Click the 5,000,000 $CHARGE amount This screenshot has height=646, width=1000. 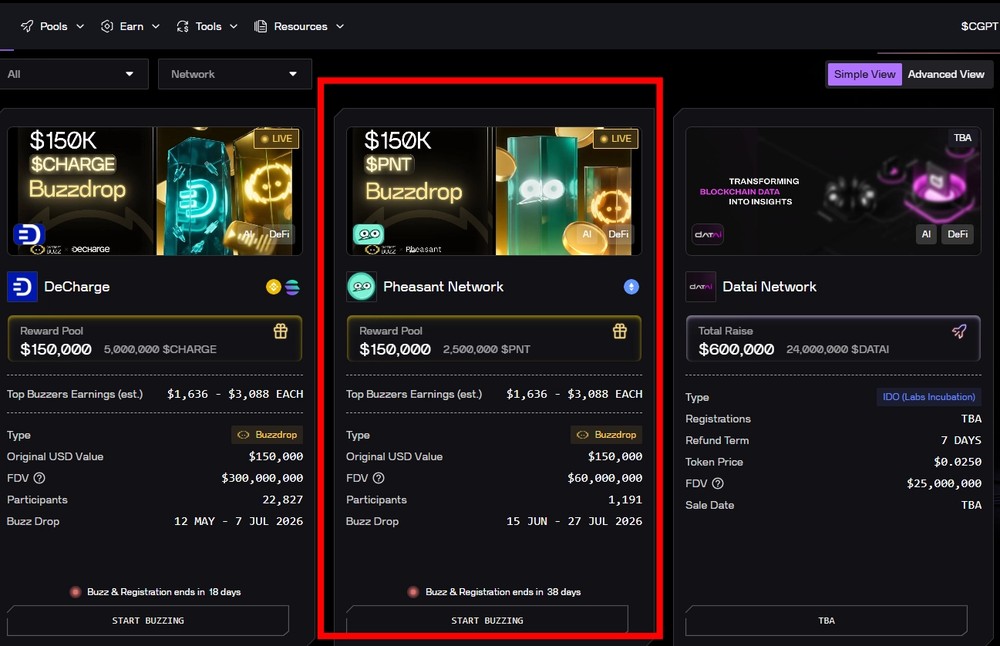coord(160,349)
